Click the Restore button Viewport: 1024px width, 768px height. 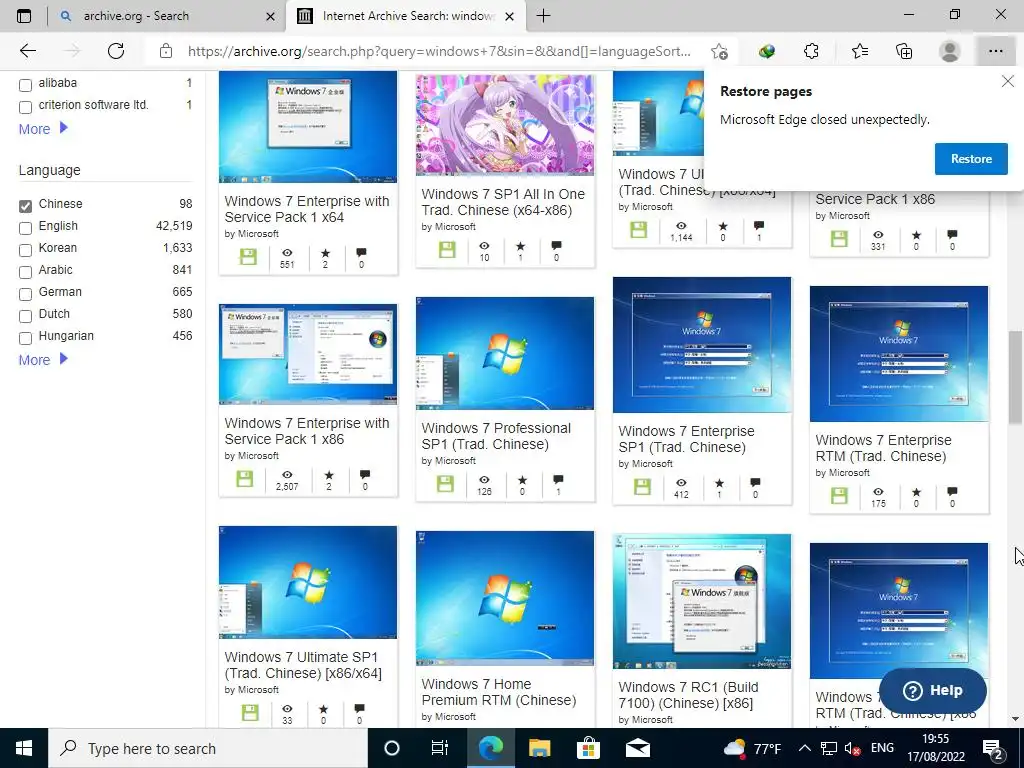pos(971,159)
